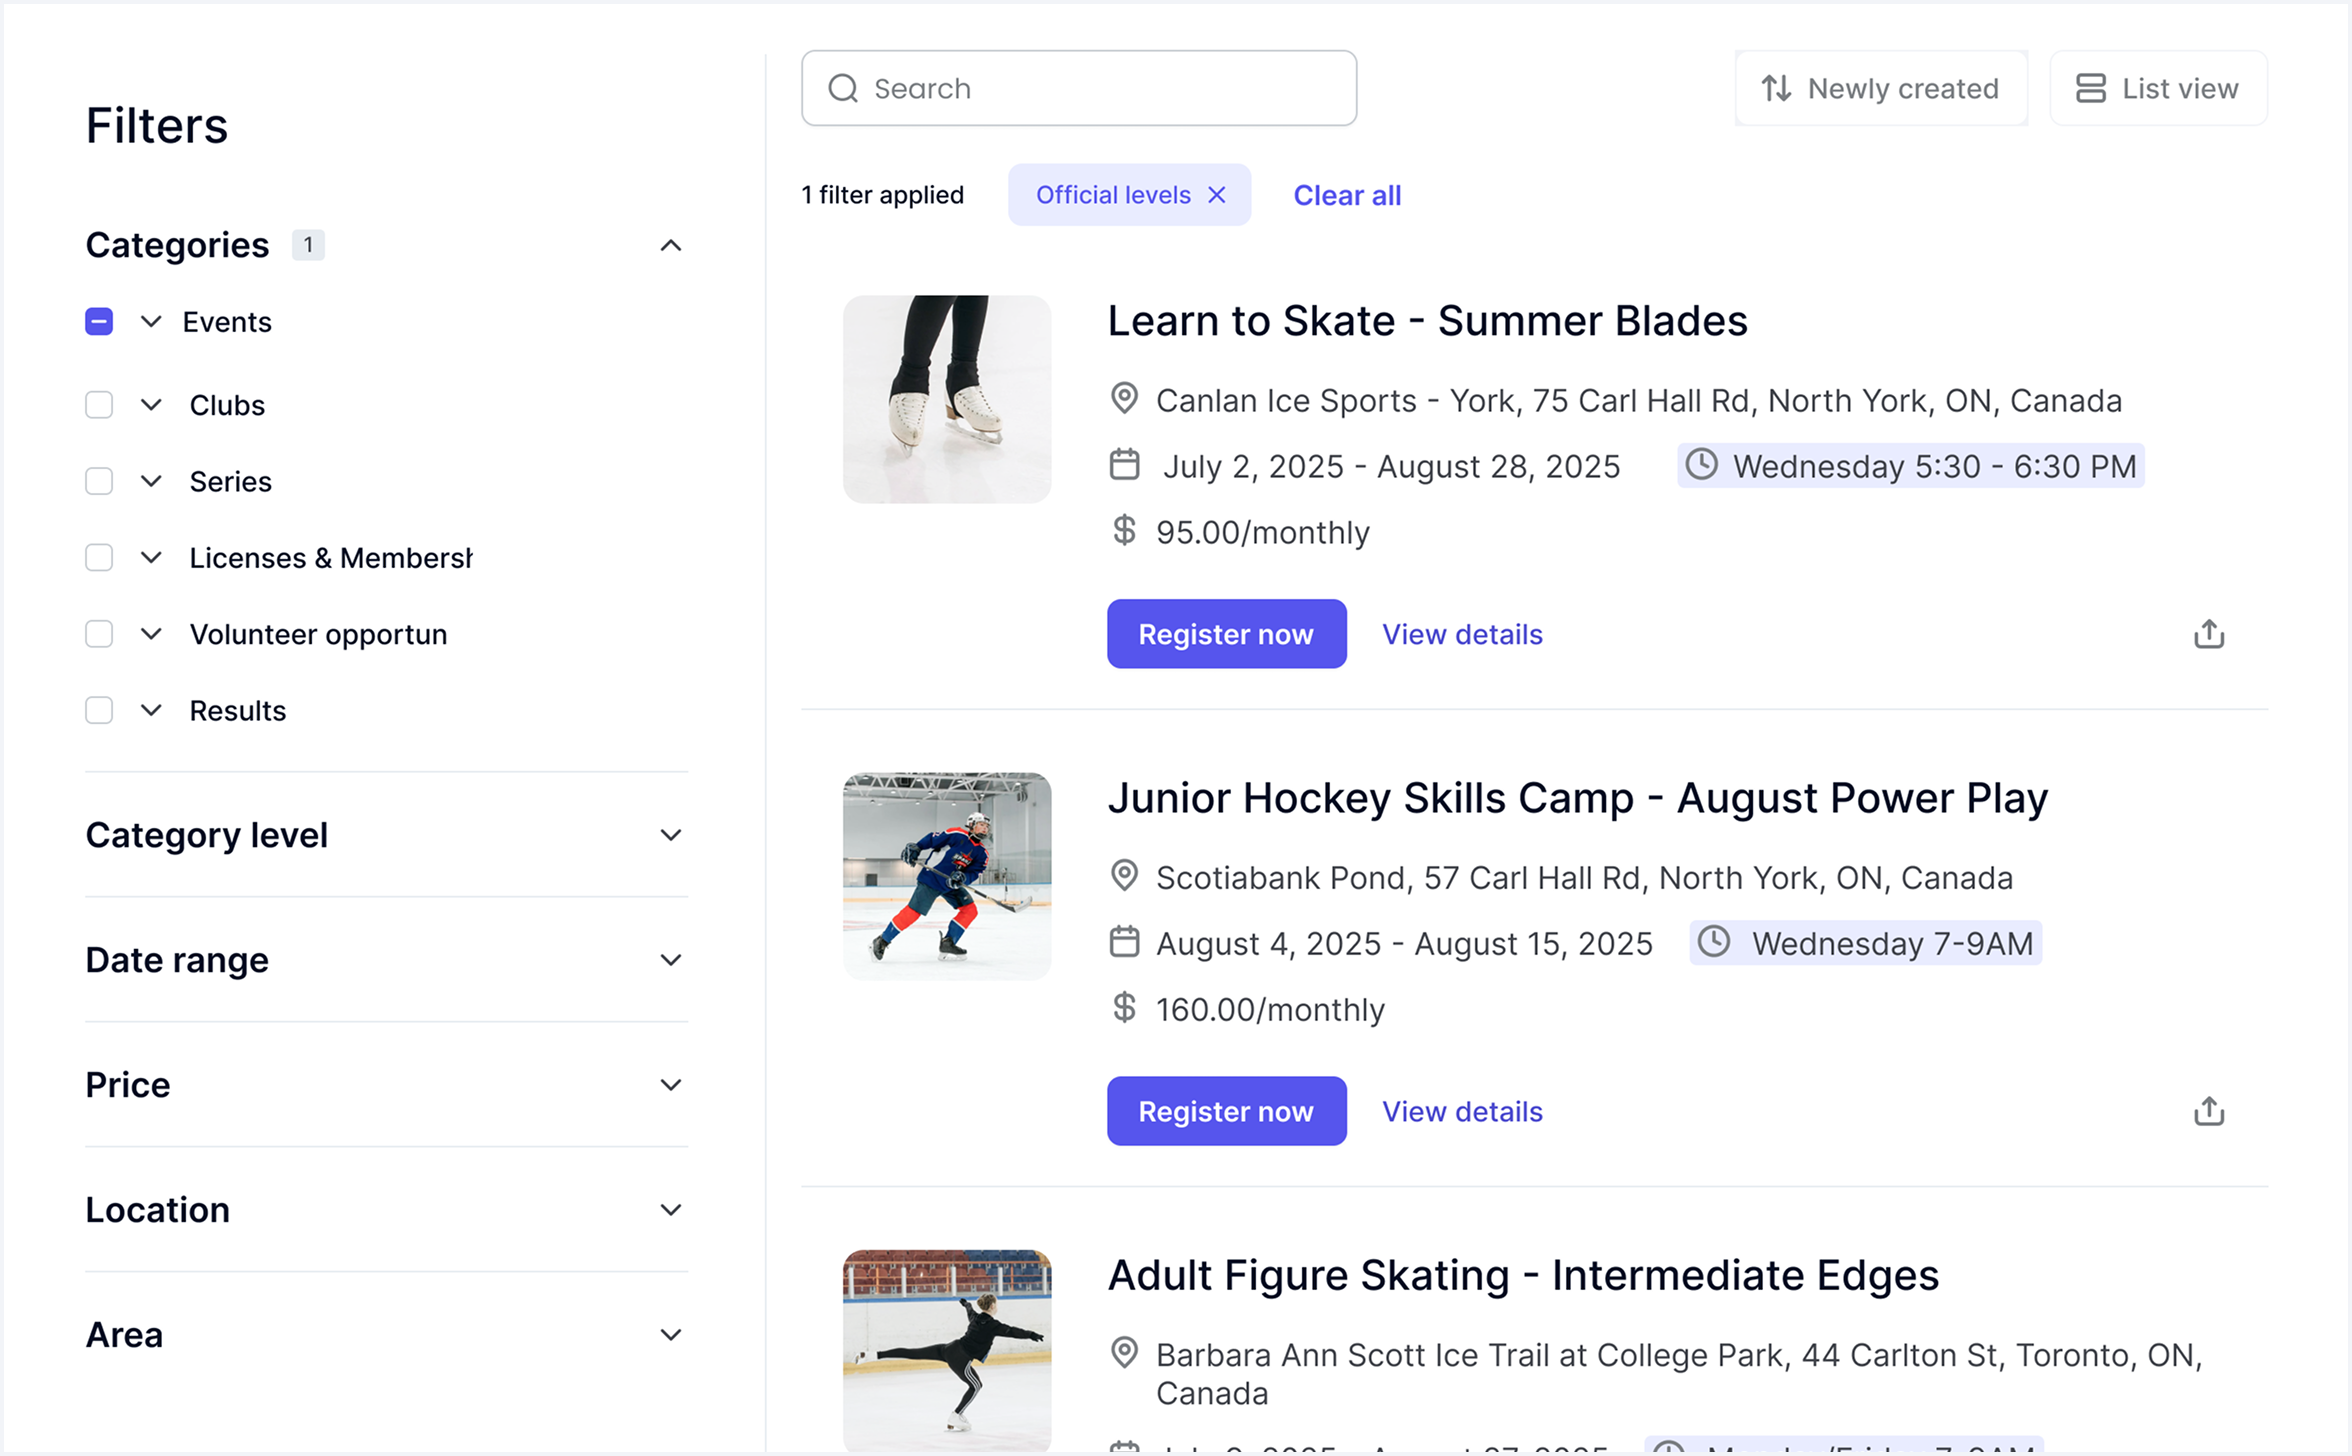This screenshot has height=1456, width=2352.
Task: Click the clock icon next to Wednesday 7-9AM
Action: 1714,942
